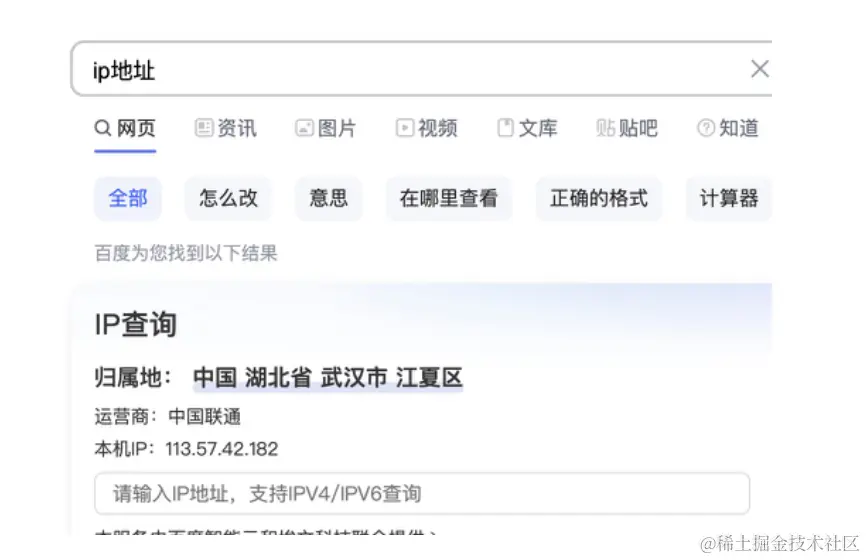
Task: Go to the 贴吧 tab
Action: click(627, 128)
